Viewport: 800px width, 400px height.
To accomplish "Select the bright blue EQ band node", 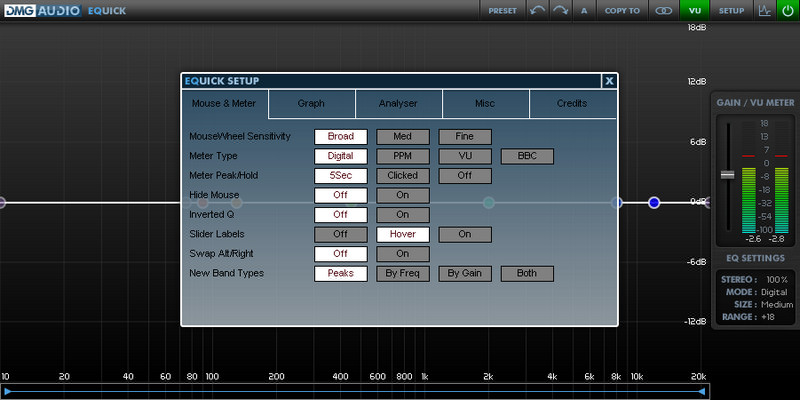I will point(654,203).
